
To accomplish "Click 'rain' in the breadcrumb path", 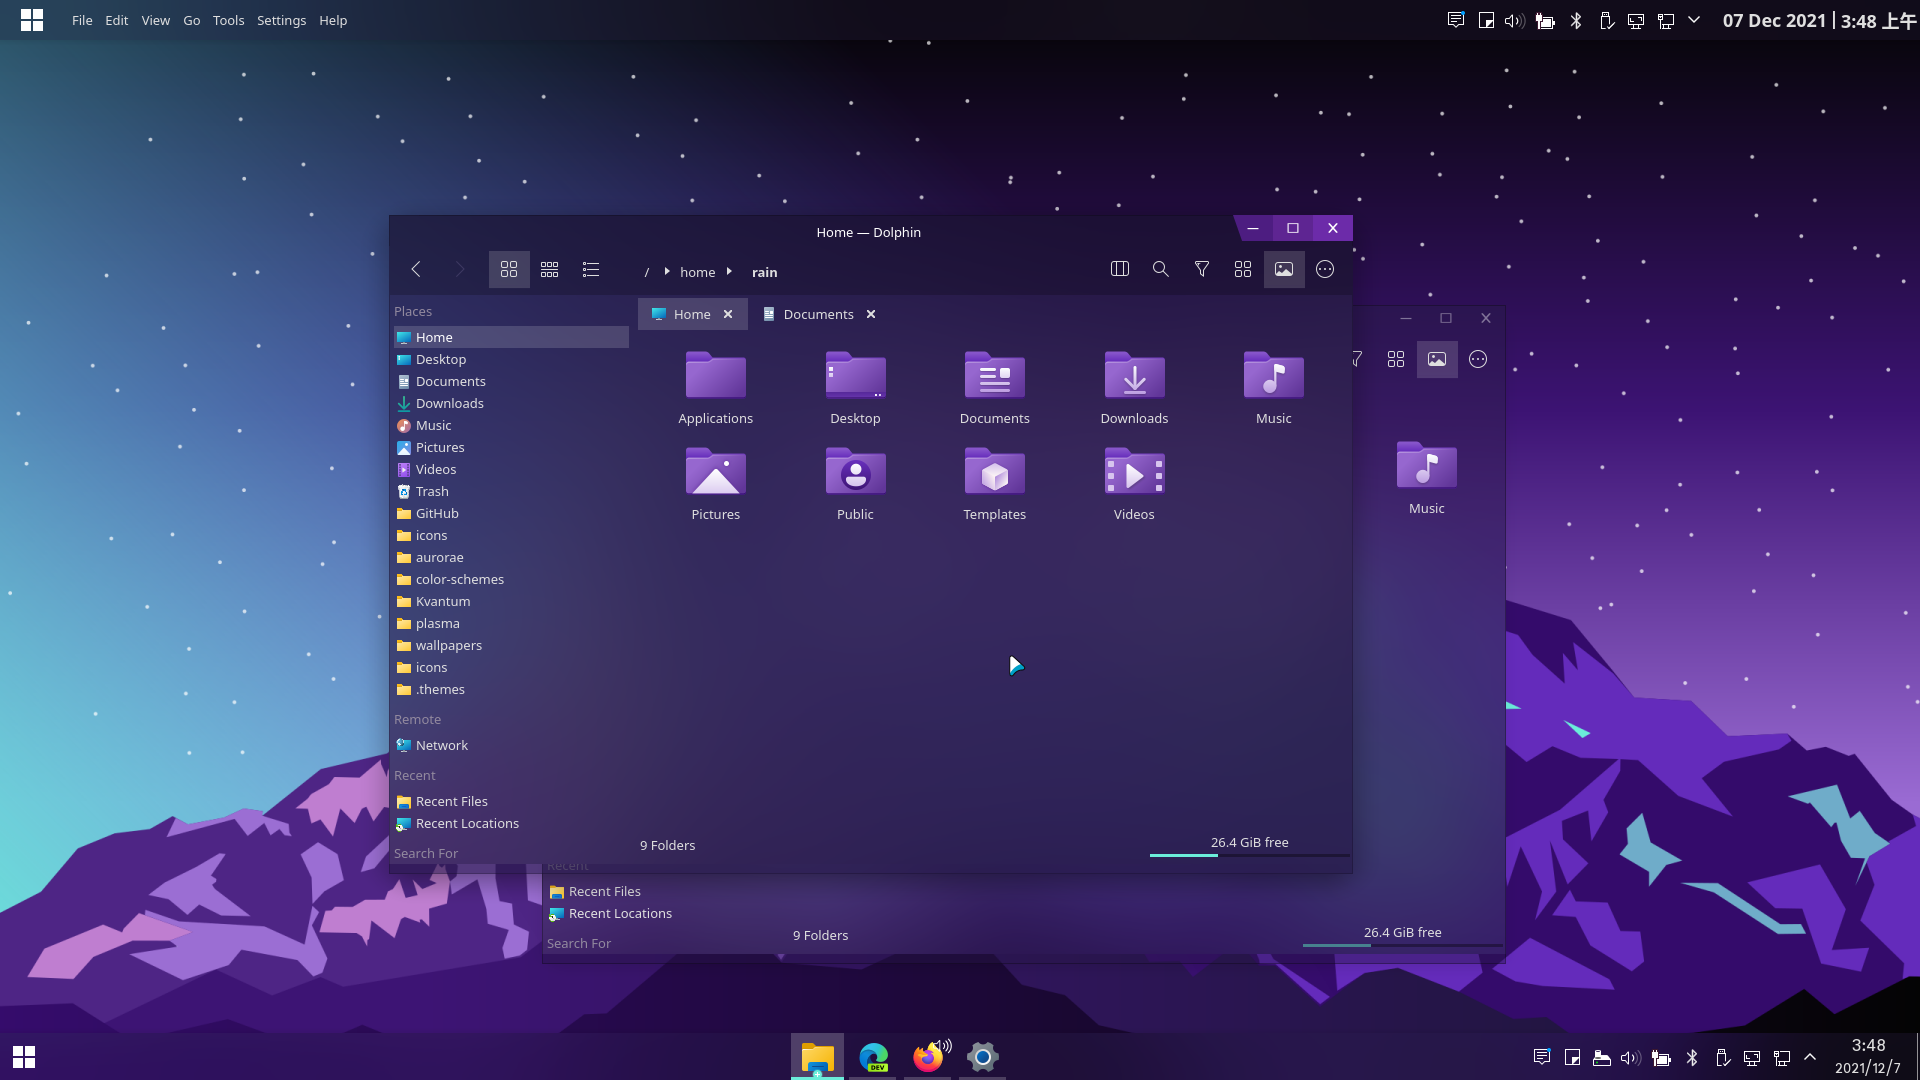I will click(x=765, y=272).
